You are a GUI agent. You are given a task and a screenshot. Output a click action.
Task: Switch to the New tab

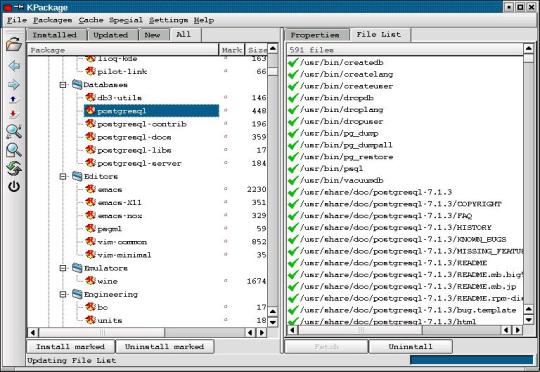tap(154, 35)
